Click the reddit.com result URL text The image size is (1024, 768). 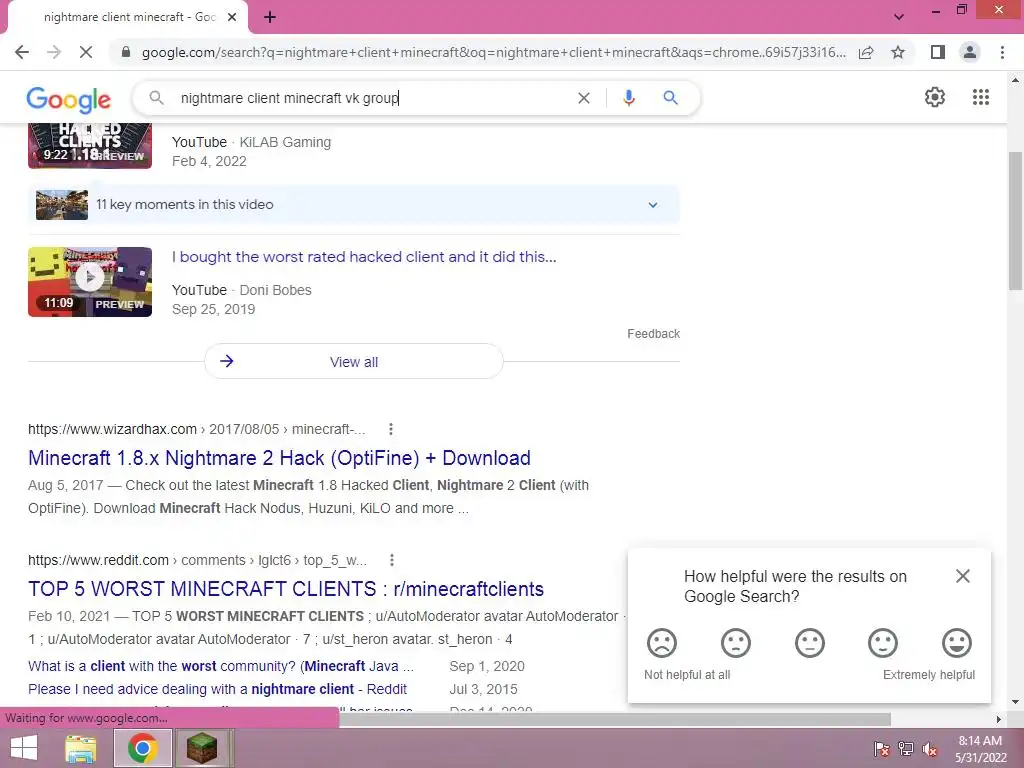[x=197, y=560]
